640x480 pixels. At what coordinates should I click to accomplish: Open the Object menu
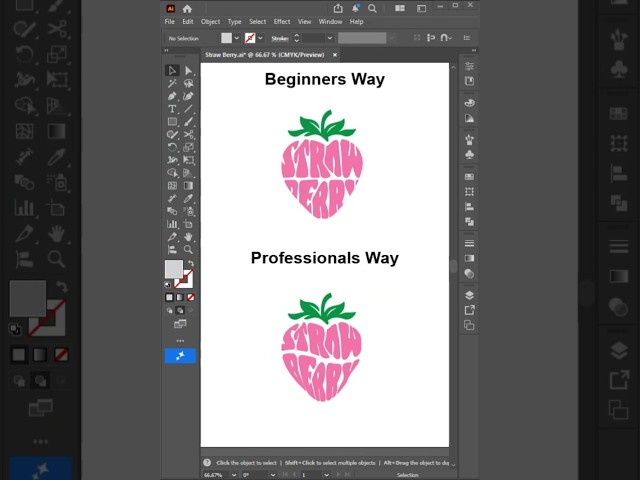point(210,22)
